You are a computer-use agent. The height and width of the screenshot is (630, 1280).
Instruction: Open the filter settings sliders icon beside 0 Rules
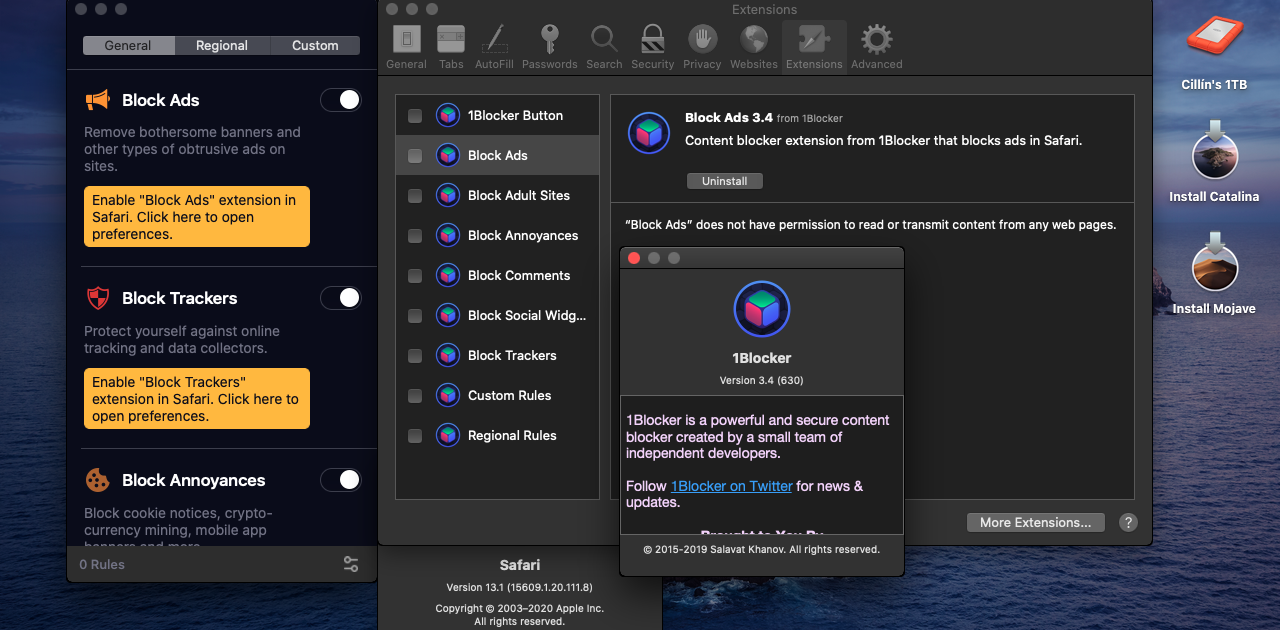[x=351, y=564]
